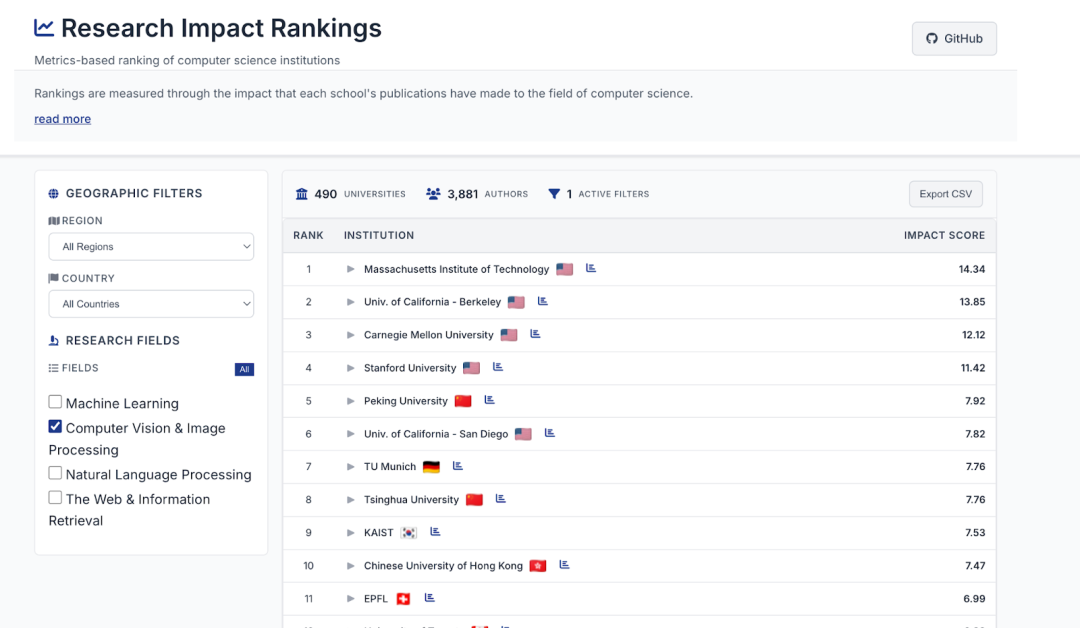Click the chart icon next to Massachusetts Institute of Technology
This screenshot has height=628, width=1080.
pyautogui.click(x=591, y=268)
